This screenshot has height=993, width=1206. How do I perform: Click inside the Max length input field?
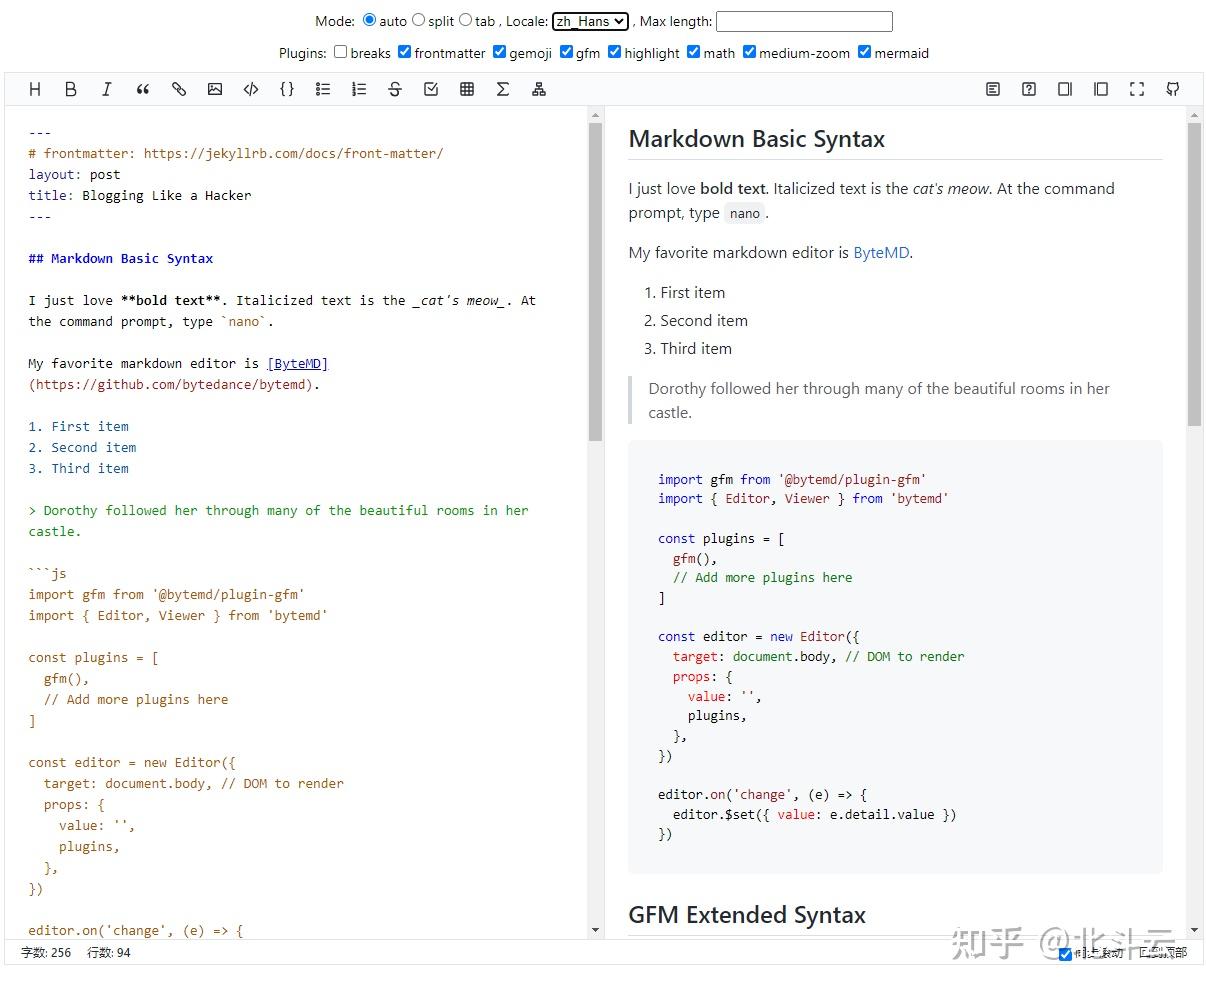point(804,20)
